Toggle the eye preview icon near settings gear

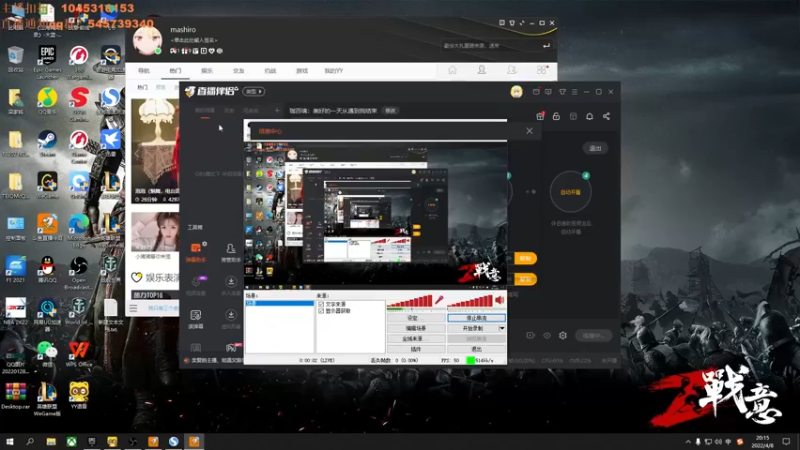[546, 335]
